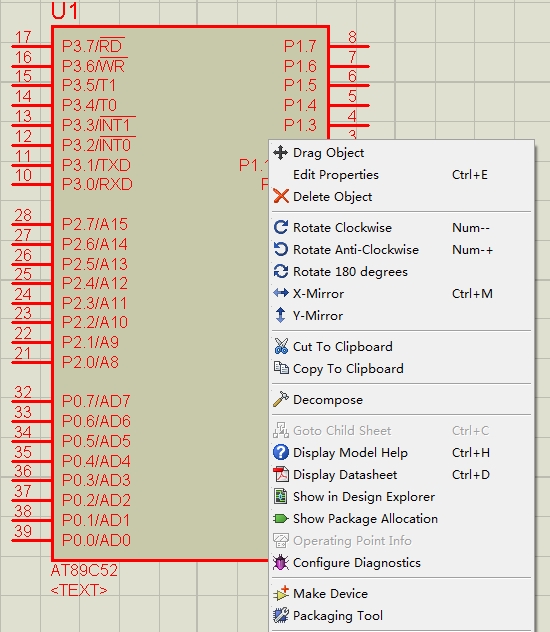
Task: Open Display Model Help menu entry text
Action: pos(350,453)
